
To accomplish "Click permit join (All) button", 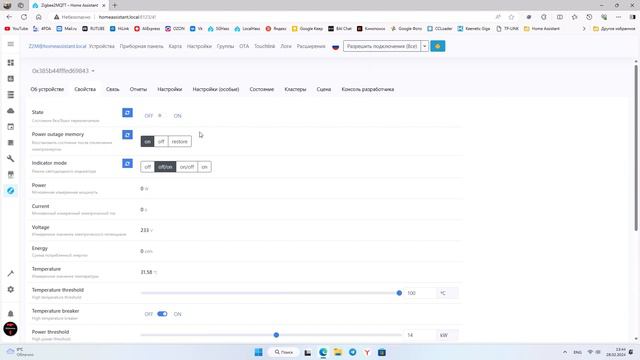I will point(382,46).
